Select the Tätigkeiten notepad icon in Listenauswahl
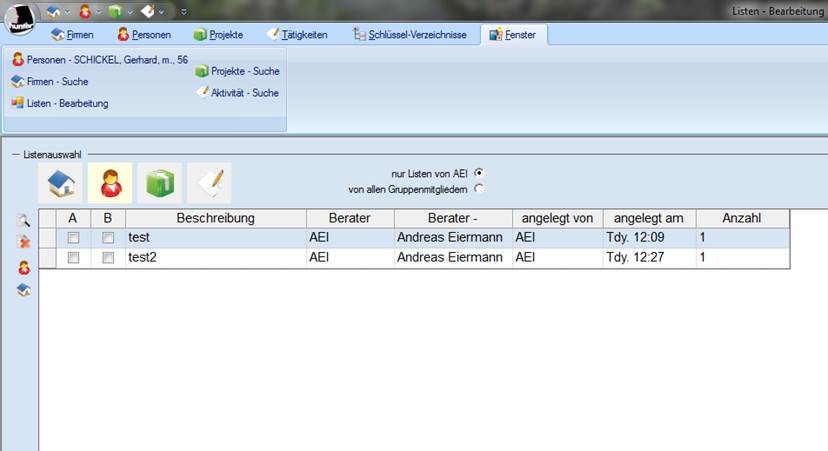Image resolution: width=828 pixels, height=451 pixels. pos(209,183)
